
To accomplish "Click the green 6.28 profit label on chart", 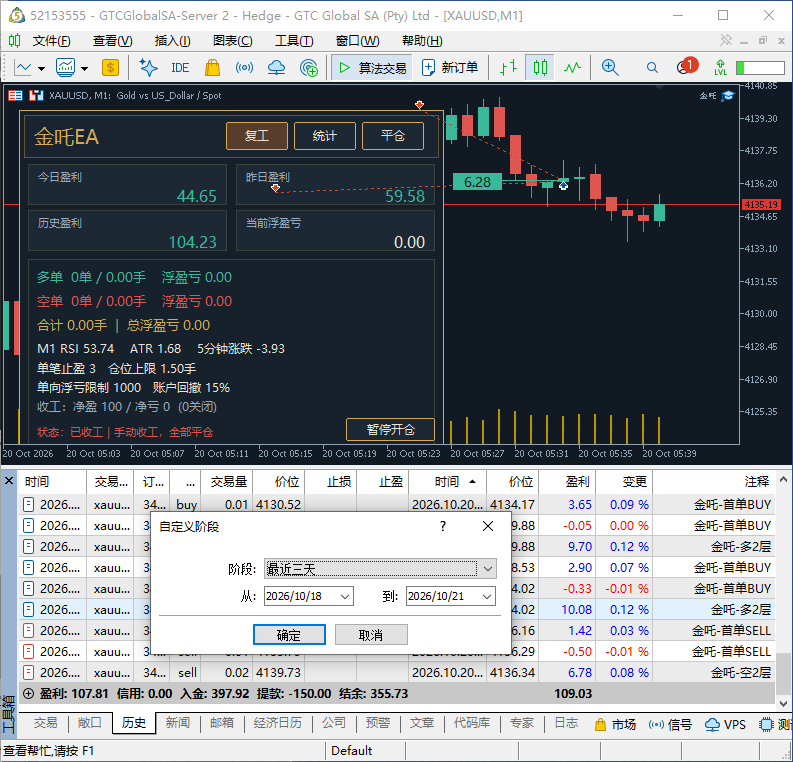I will [477, 182].
